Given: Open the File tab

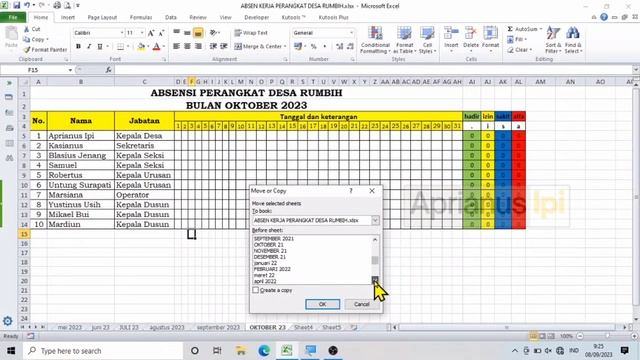Looking at the screenshot, I should [13, 17].
